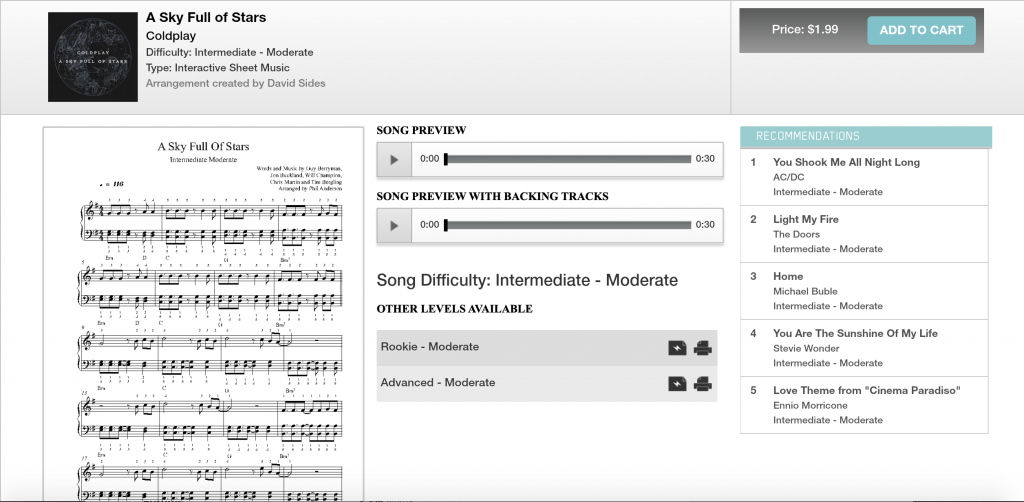1024x502 pixels.
Task: Click the Stevie Wonder artist text
Action: tap(806, 349)
